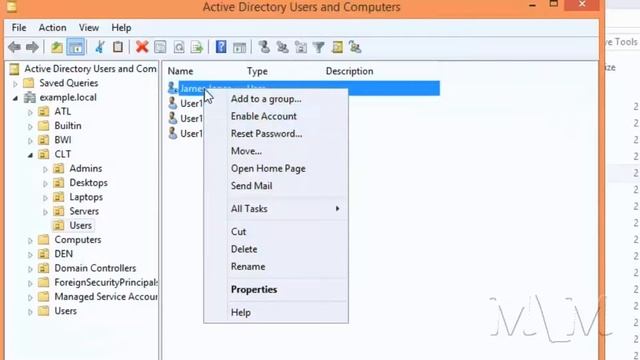Open the View menu

89,28
